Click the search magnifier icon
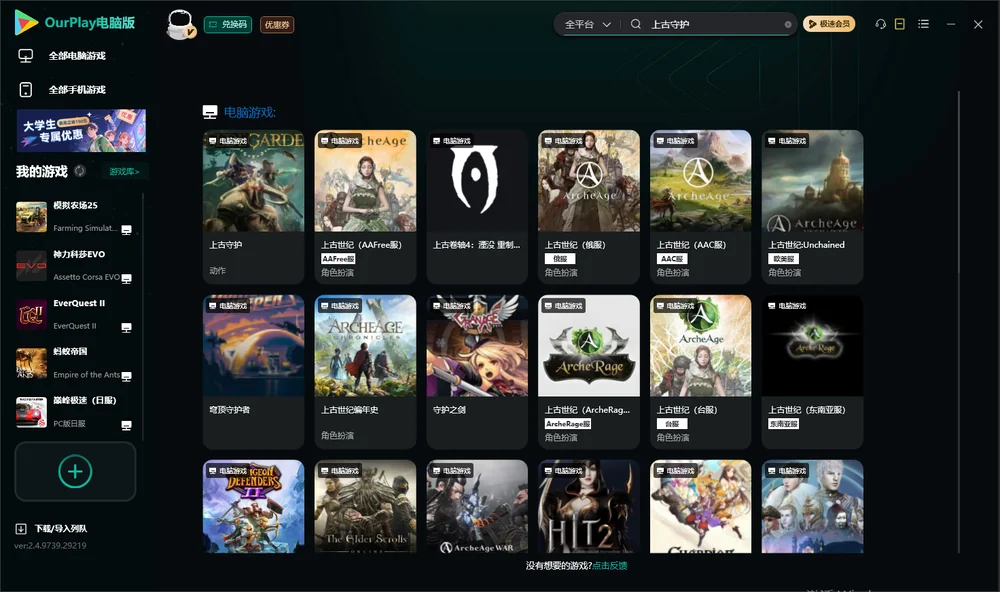Viewport: 1000px width, 592px height. point(635,24)
